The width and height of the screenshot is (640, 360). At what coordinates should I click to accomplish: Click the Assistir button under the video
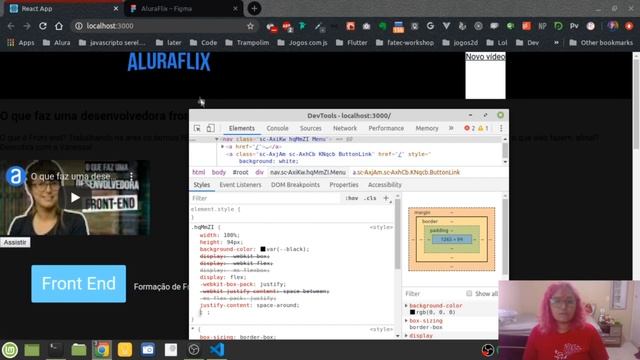coord(15,242)
